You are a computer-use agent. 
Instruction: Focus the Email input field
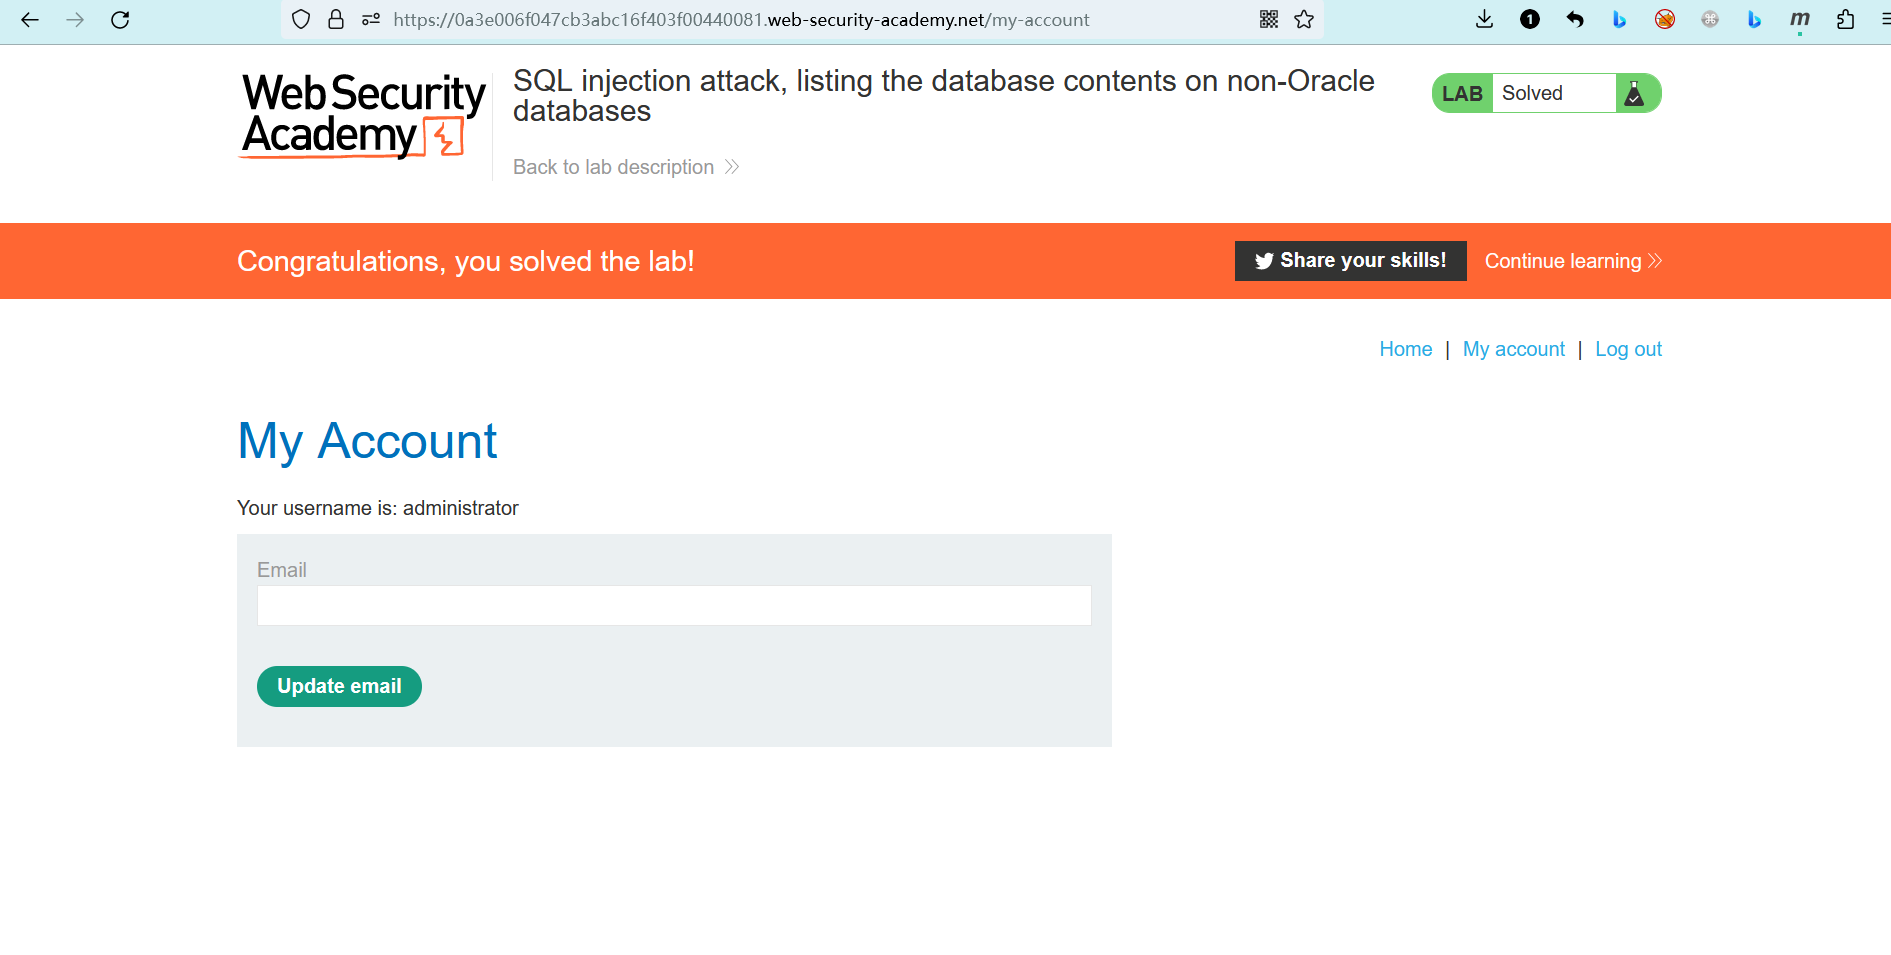pyautogui.click(x=674, y=606)
